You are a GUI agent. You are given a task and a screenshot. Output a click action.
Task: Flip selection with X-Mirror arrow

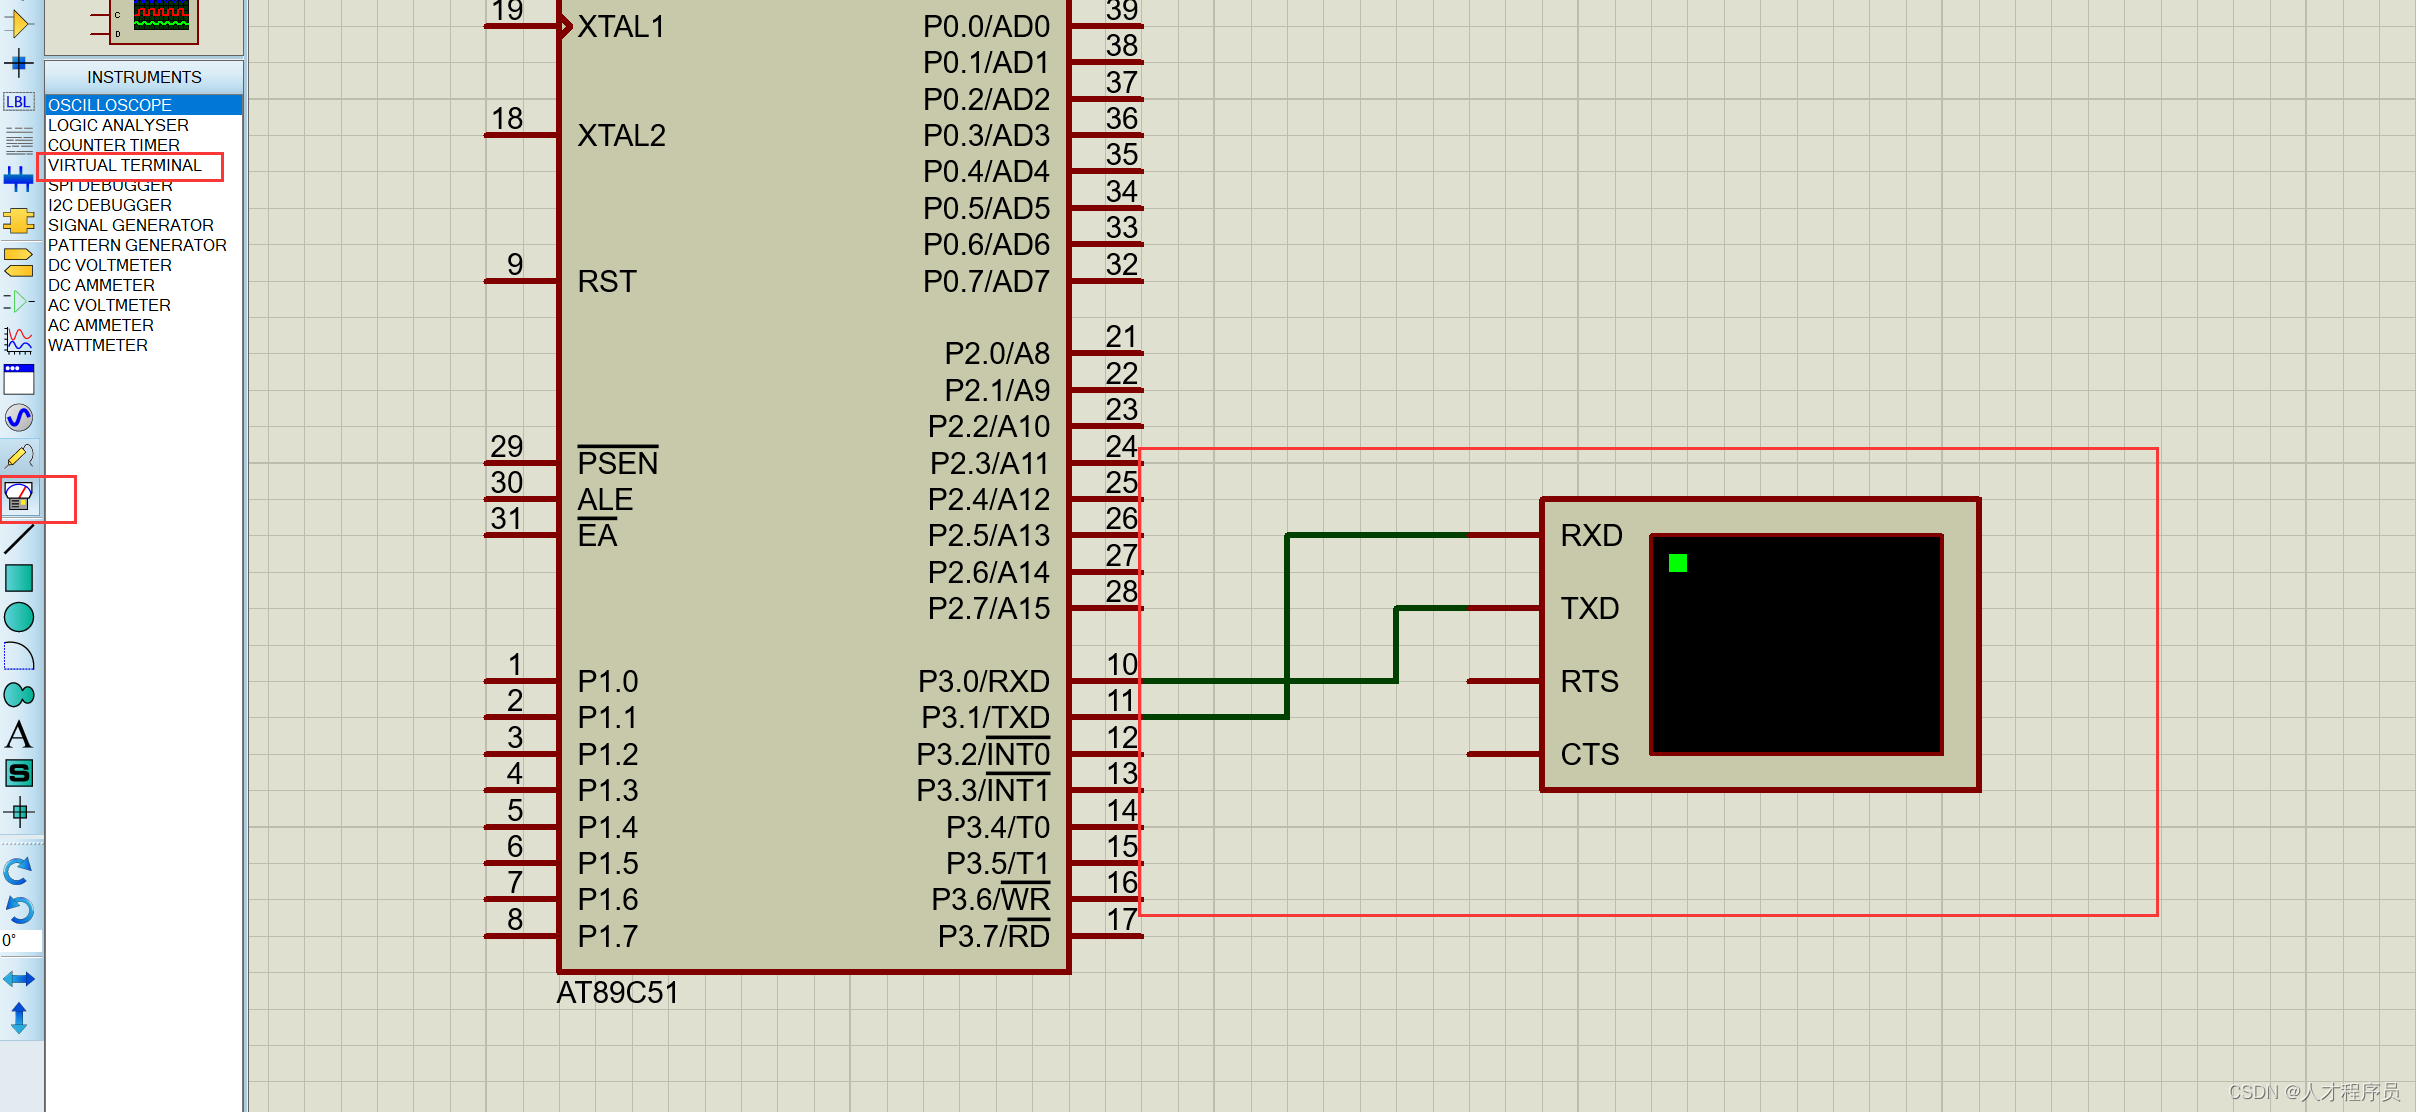(19, 979)
